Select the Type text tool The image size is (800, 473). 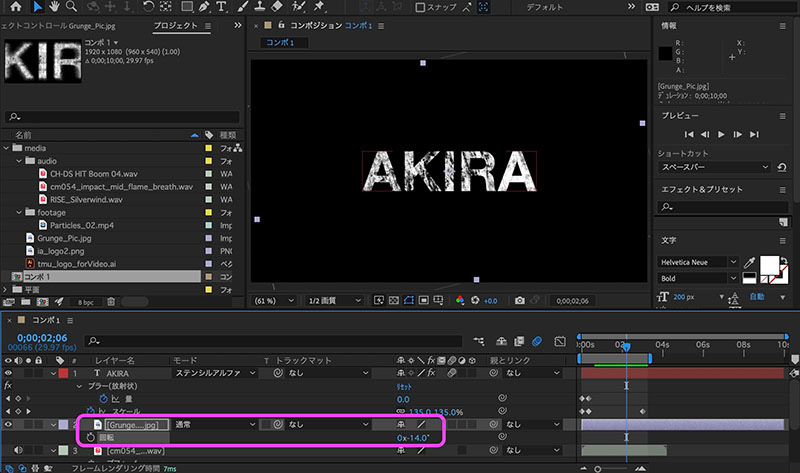click(221, 7)
